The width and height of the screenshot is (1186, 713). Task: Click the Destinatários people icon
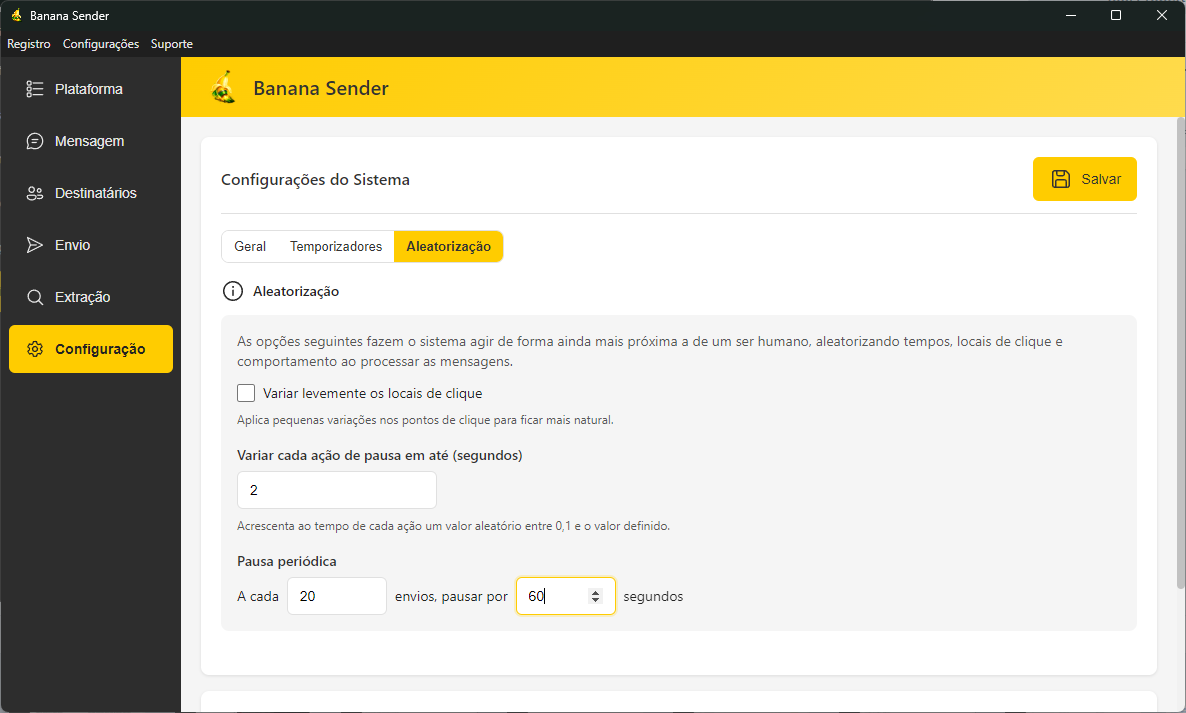(x=35, y=193)
